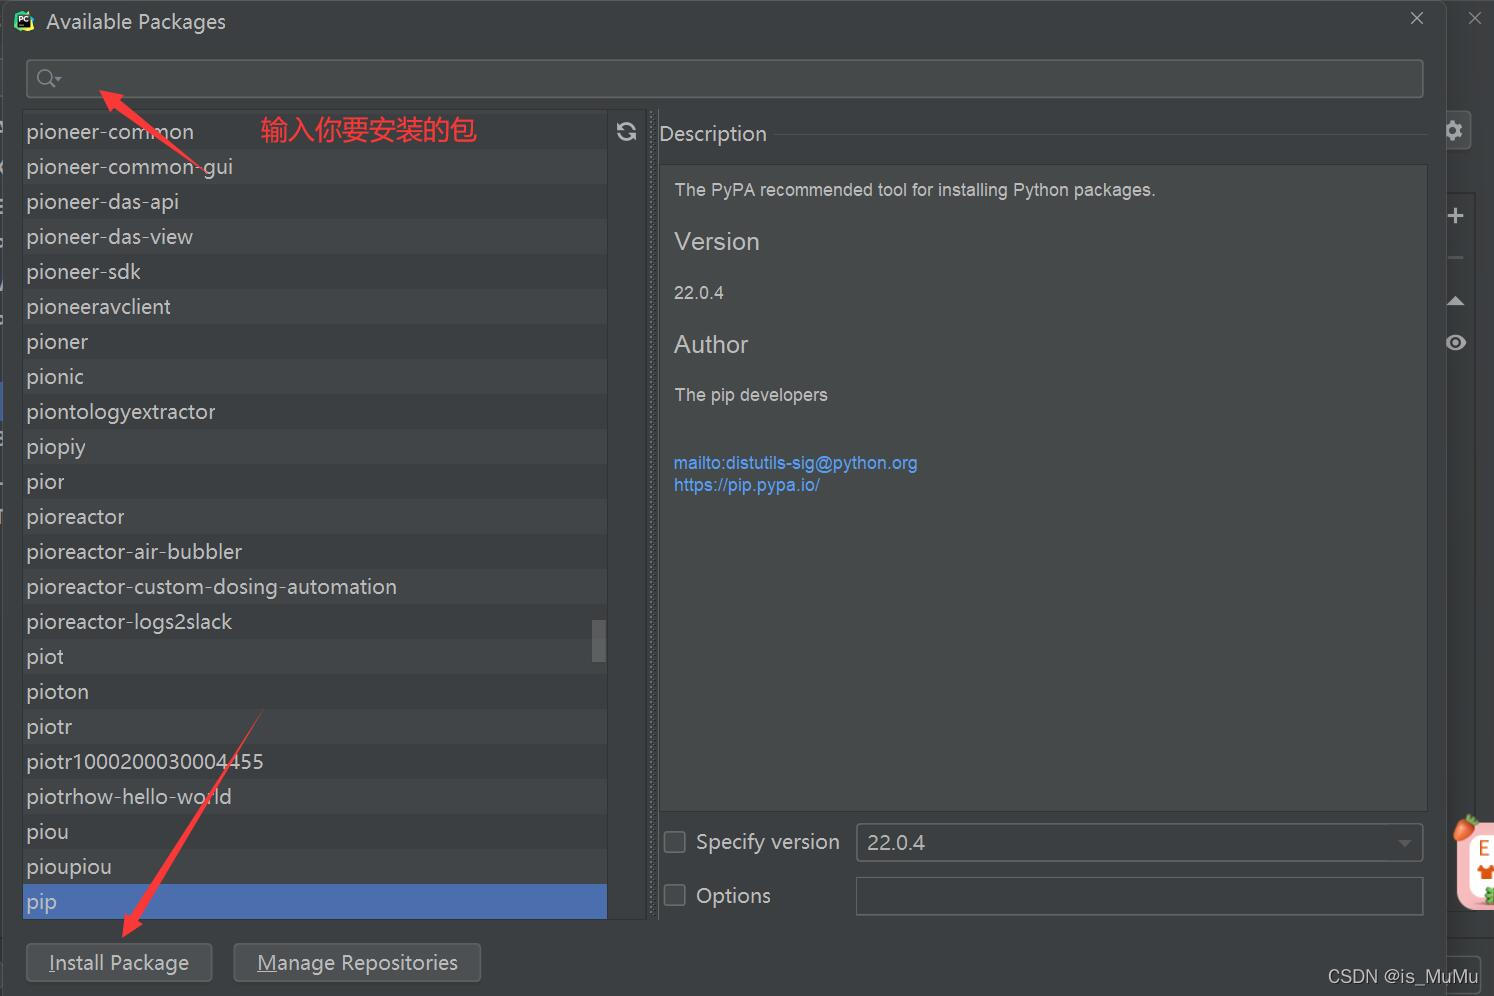1494x996 pixels.
Task: Select the pioreactor package row
Action: [x=315, y=517]
